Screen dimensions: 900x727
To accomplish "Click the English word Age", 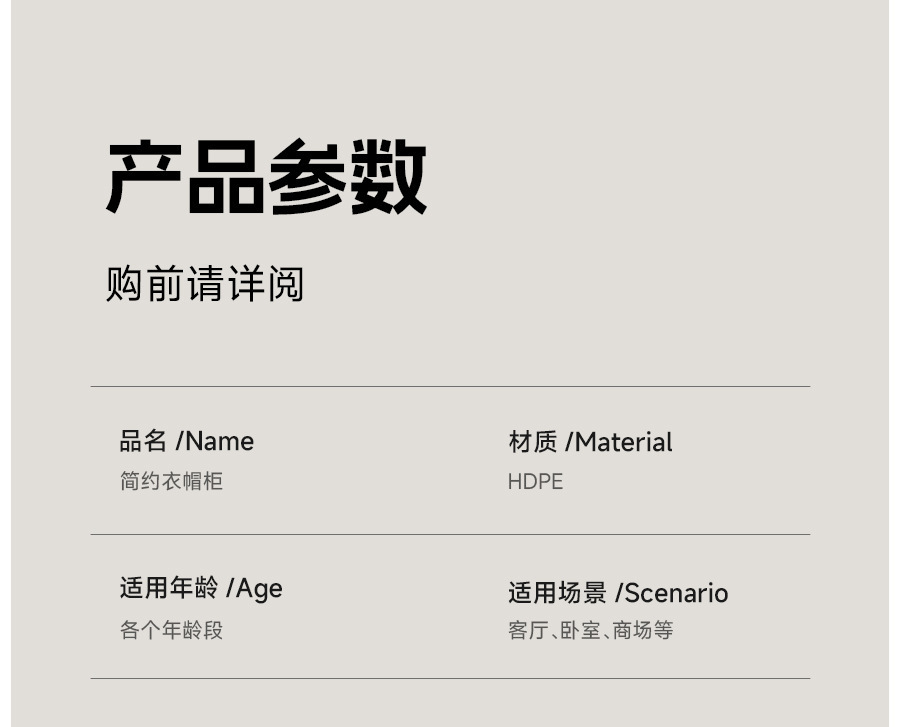I will click(260, 589).
